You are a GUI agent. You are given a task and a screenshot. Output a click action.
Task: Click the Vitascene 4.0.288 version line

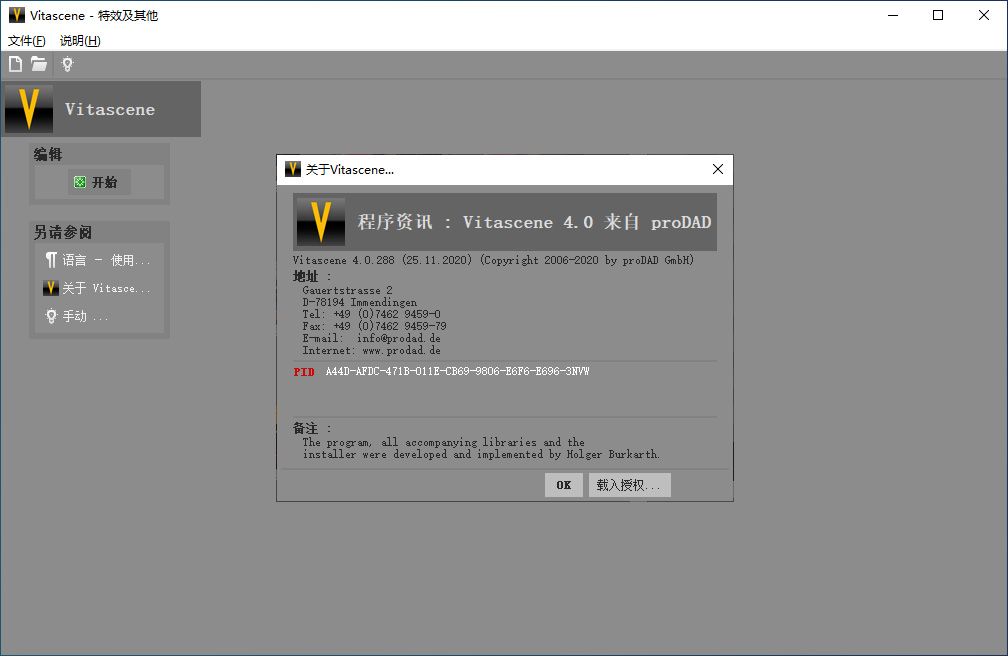pos(493,260)
